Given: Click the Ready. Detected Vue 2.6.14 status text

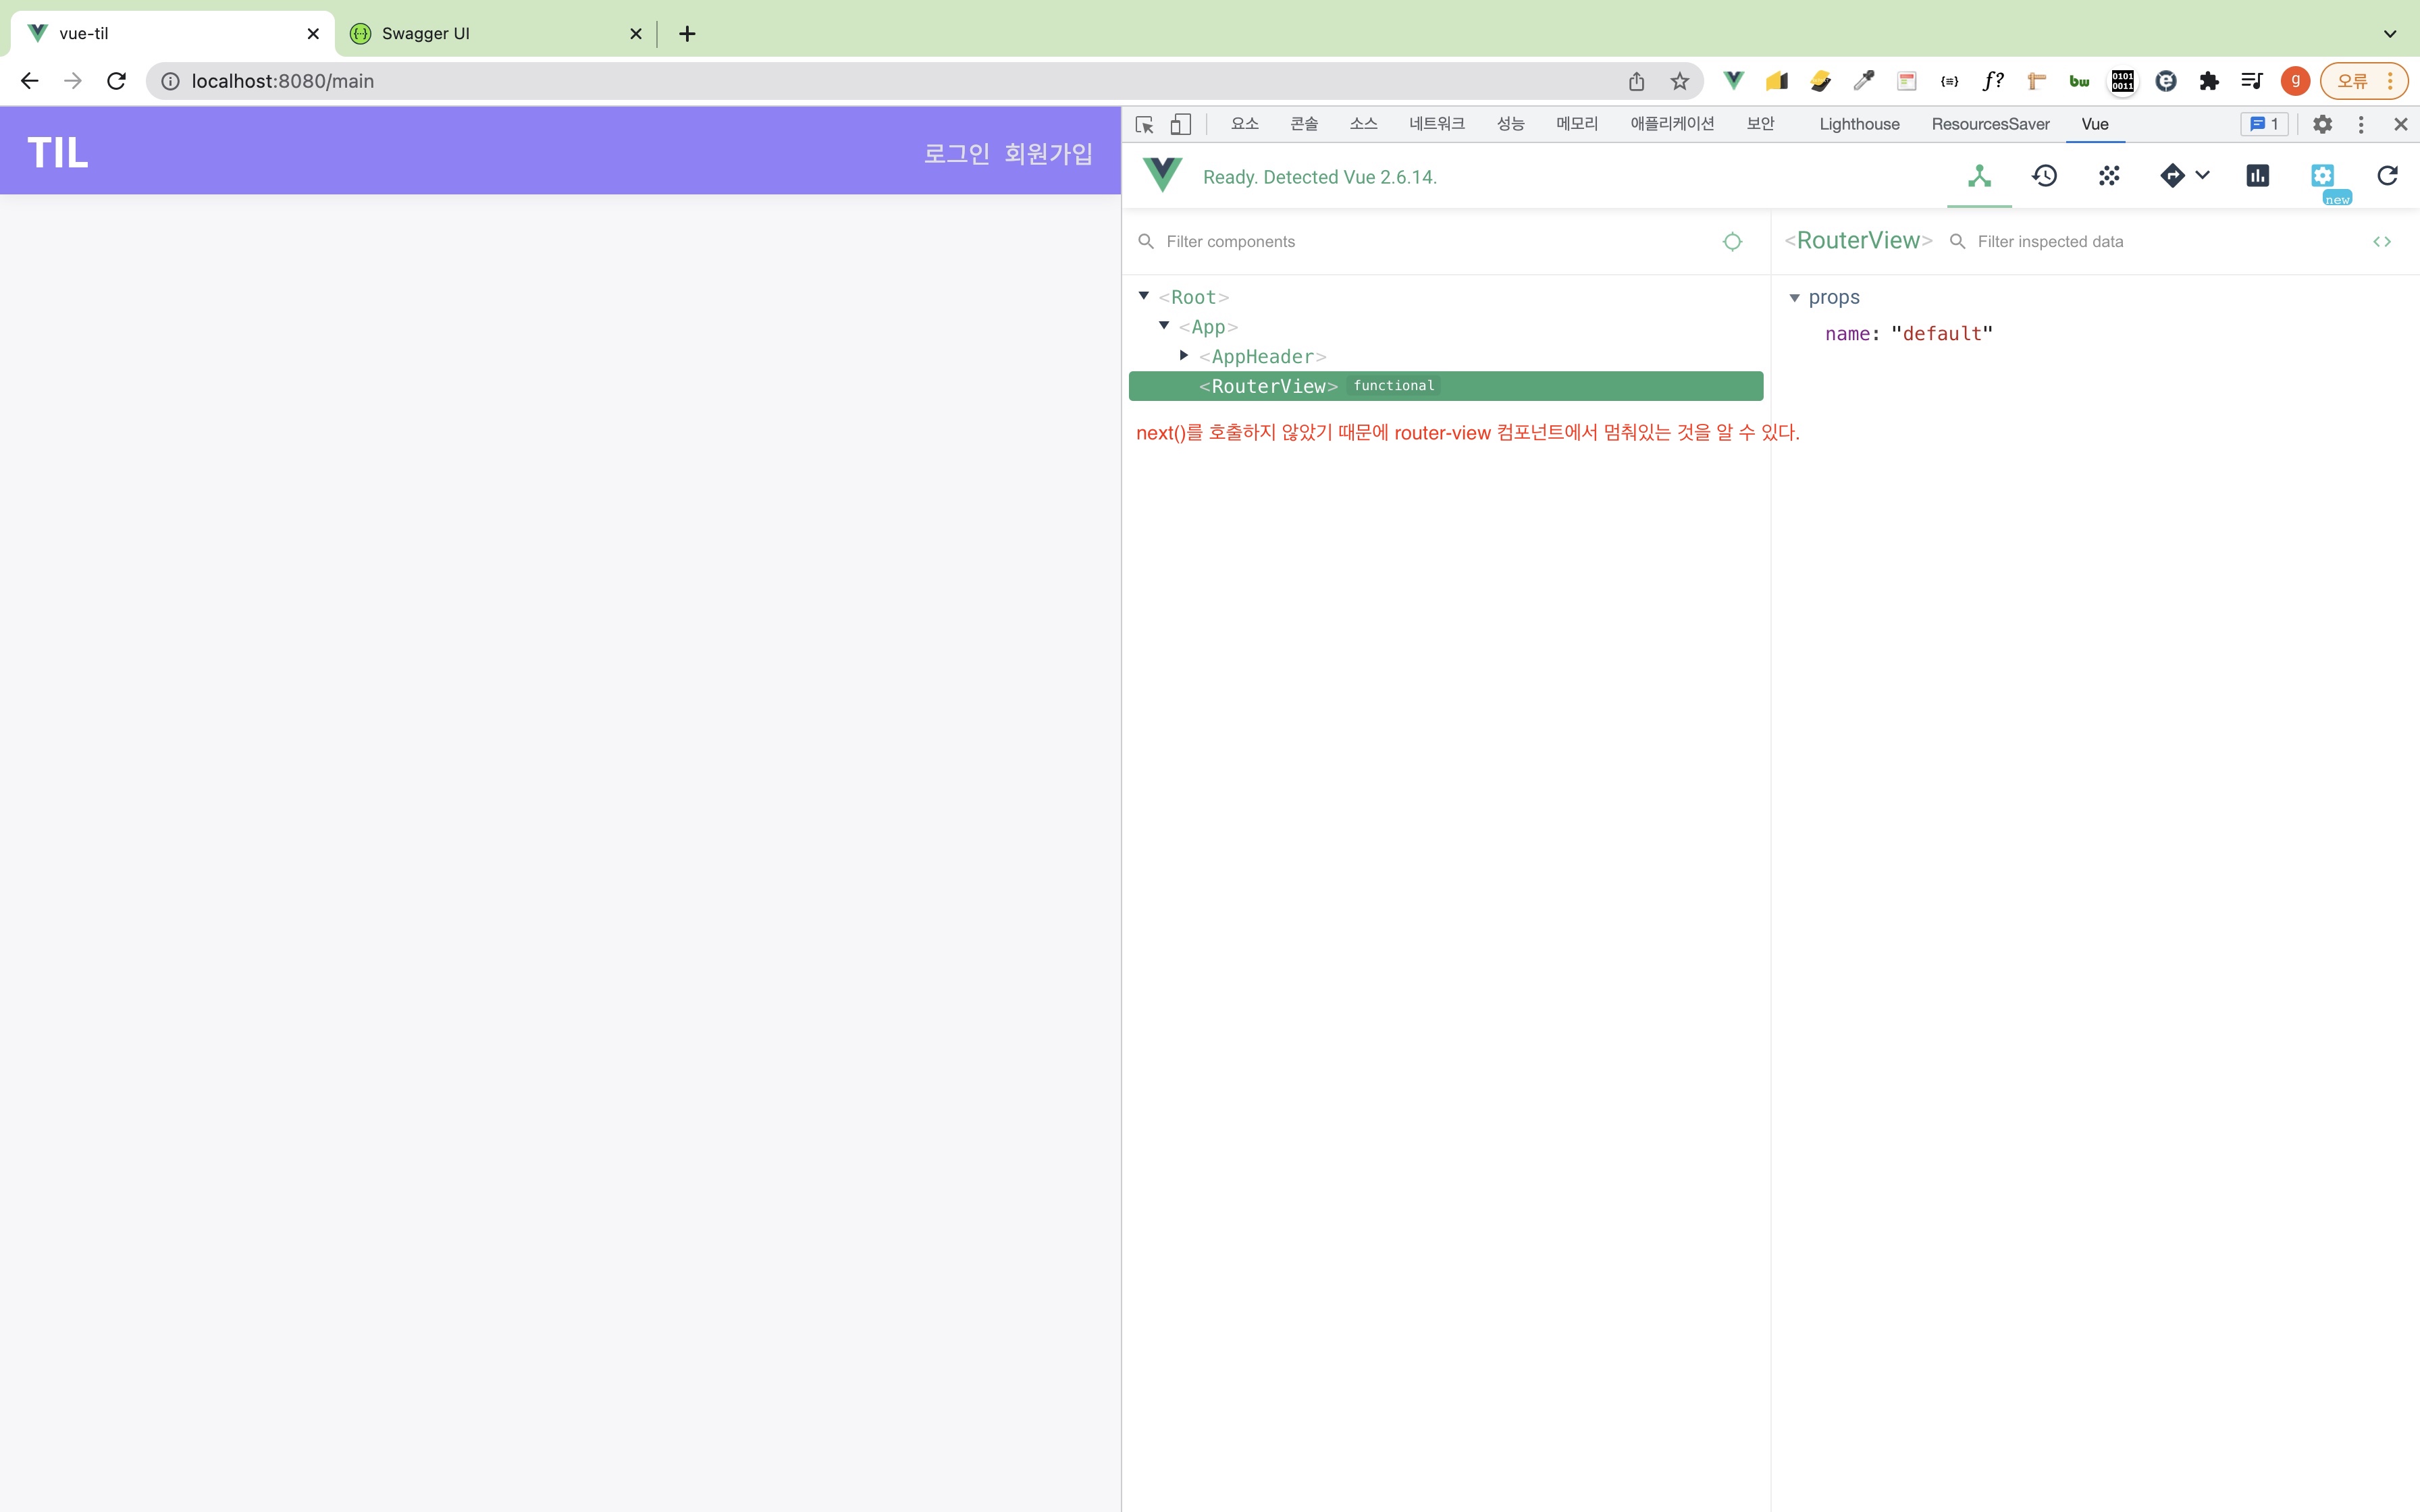Looking at the screenshot, I should pos(1319,177).
